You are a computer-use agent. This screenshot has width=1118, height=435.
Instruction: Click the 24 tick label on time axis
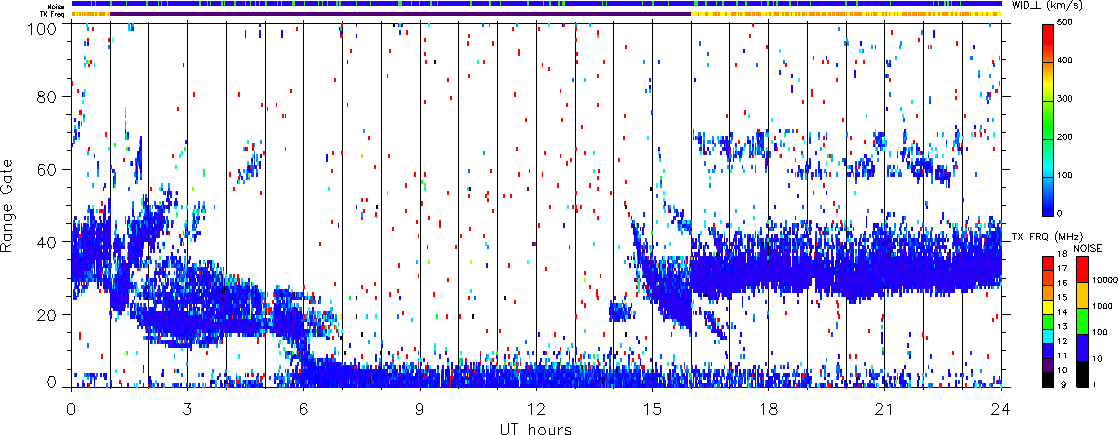coord(1001,408)
